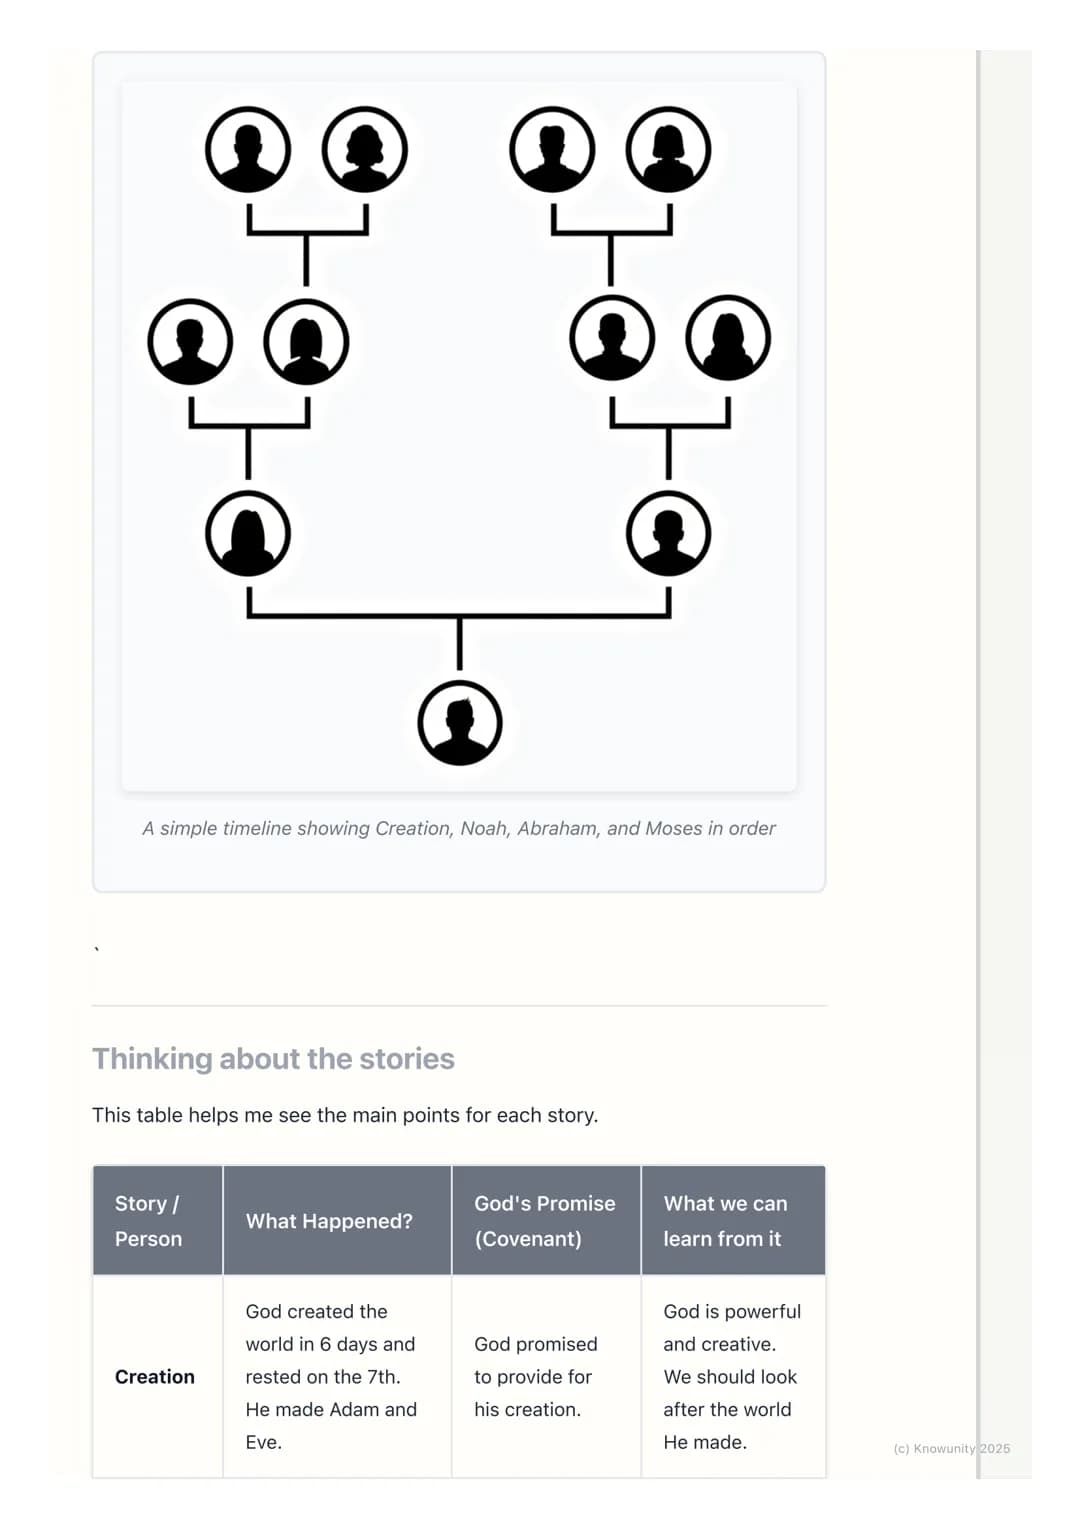Select the man icon in the left middle couple

click(190, 342)
